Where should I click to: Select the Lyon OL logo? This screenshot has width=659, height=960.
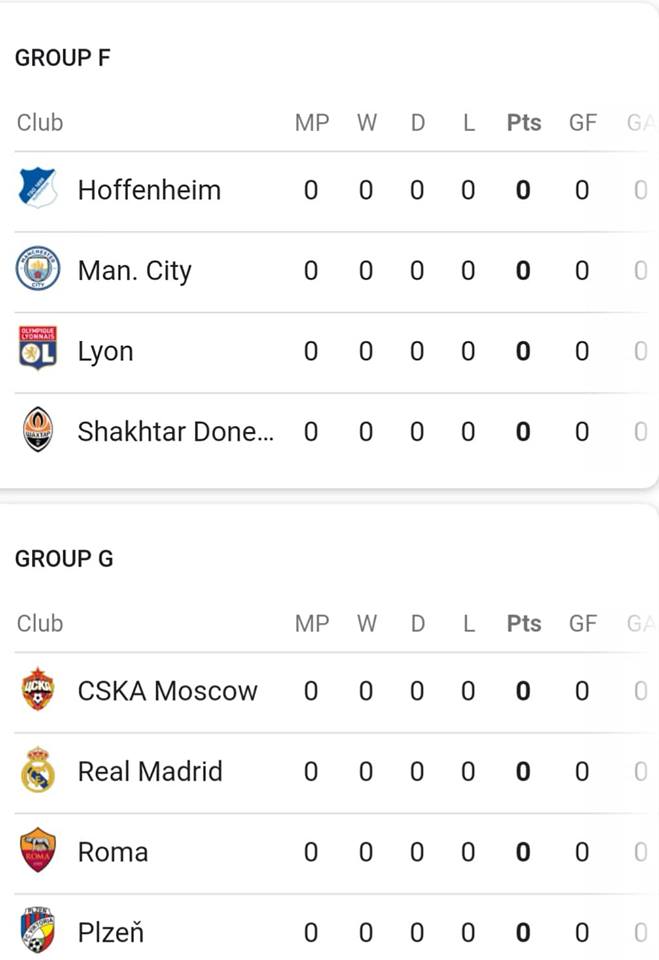click(38, 349)
